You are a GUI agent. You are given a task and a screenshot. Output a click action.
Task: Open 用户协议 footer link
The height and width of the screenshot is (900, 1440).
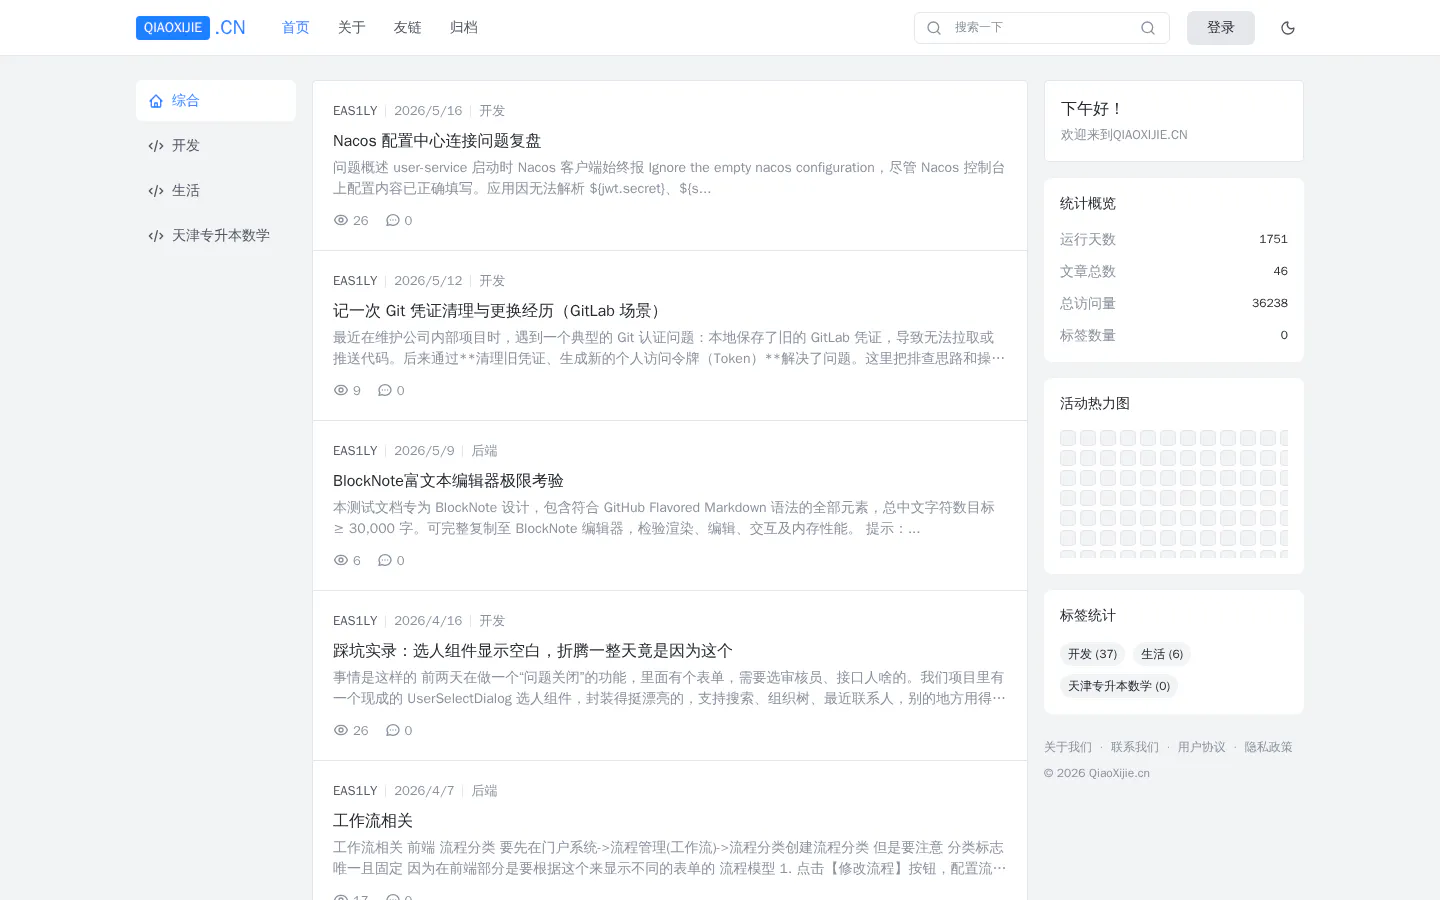(1202, 747)
